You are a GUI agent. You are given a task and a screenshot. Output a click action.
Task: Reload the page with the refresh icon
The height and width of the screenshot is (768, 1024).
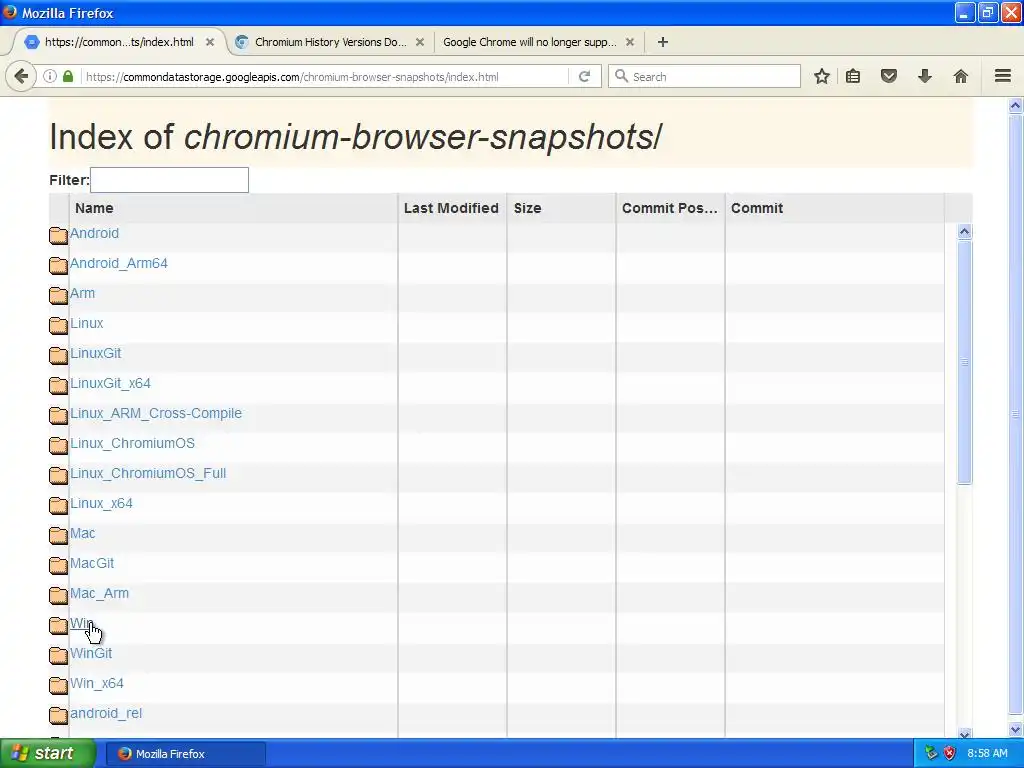[584, 76]
